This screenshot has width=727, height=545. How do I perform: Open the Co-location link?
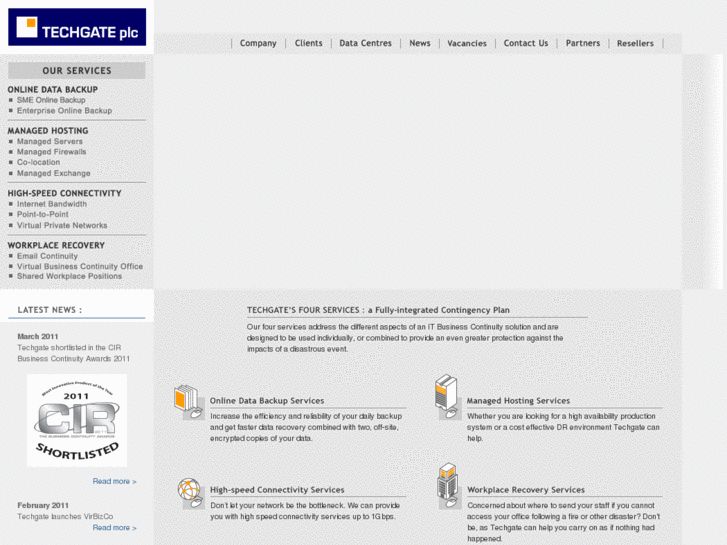(38, 162)
